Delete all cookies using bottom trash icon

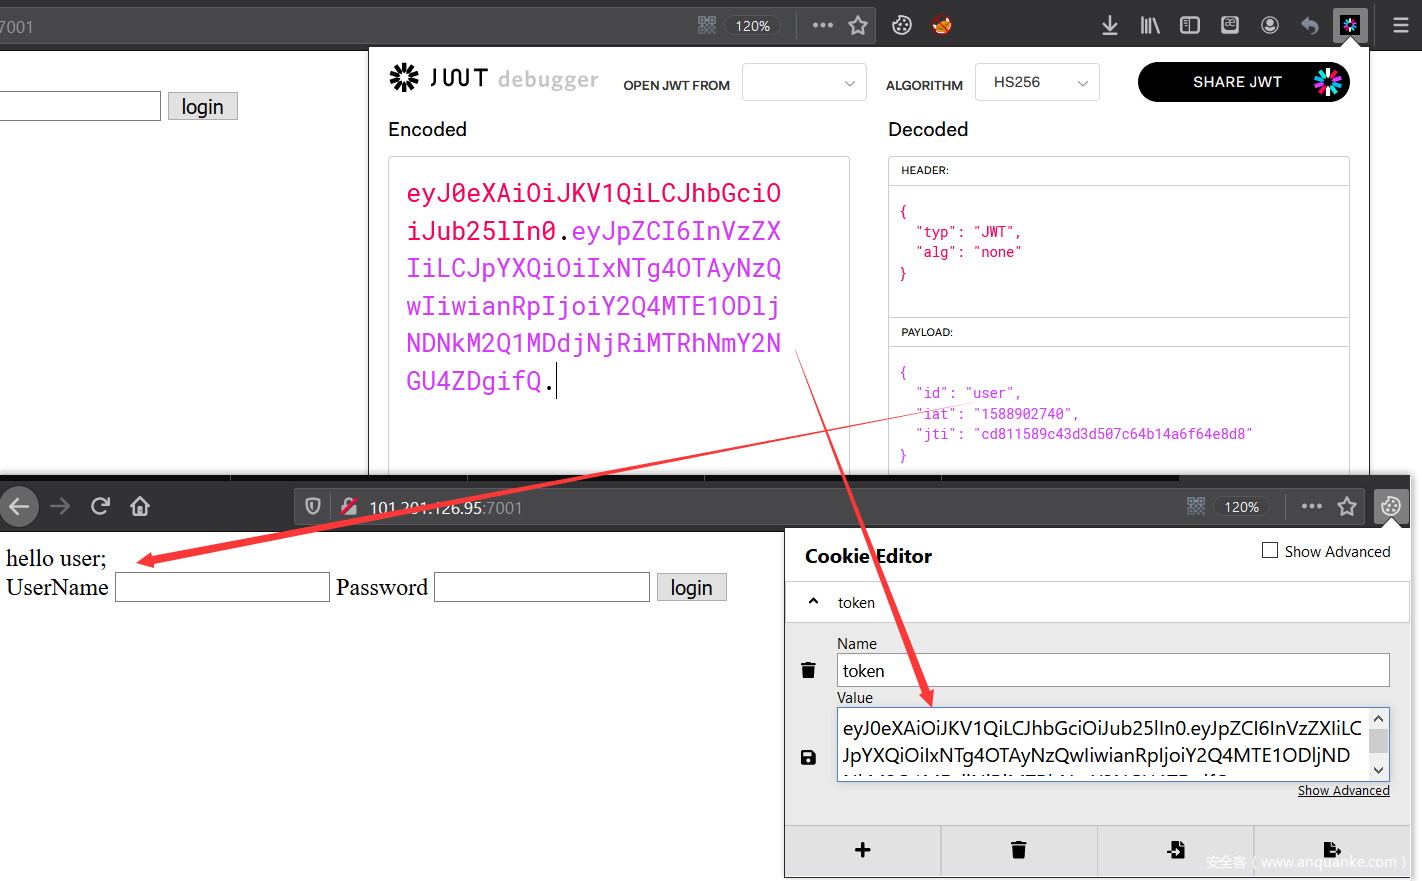pyautogui.click(x=1018, y=850)
